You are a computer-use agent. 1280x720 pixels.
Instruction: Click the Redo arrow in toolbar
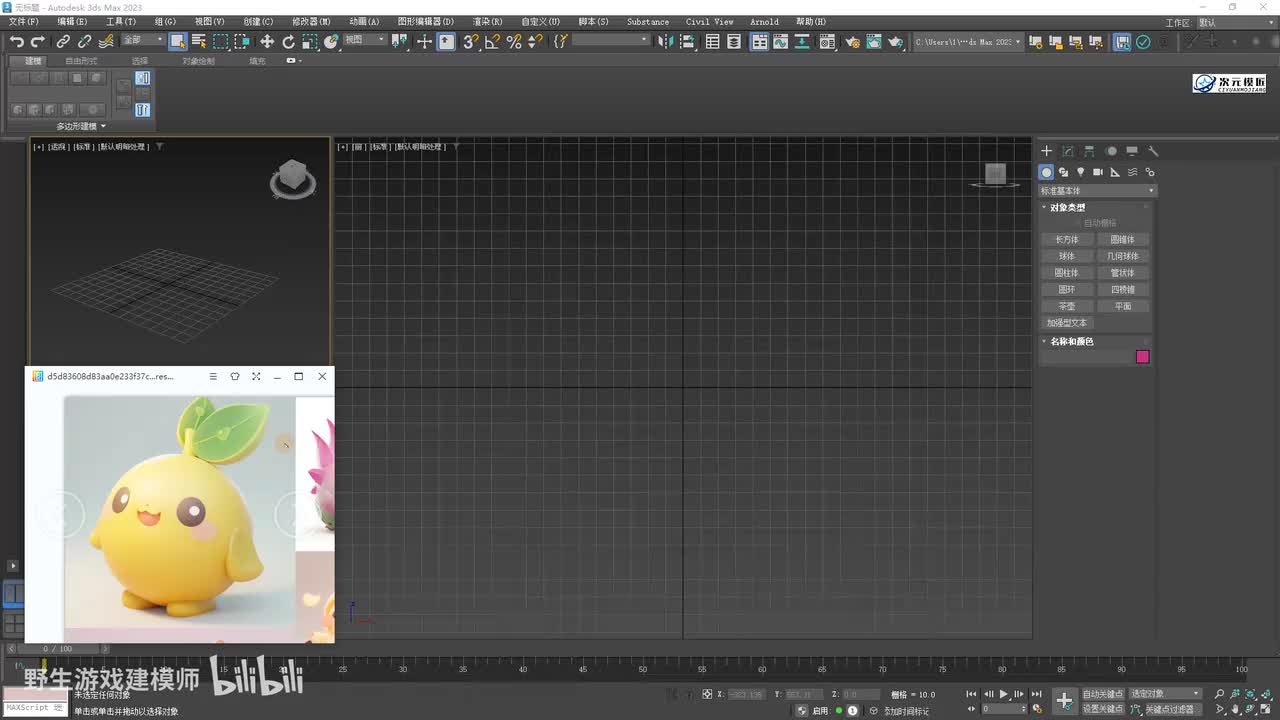38,41
